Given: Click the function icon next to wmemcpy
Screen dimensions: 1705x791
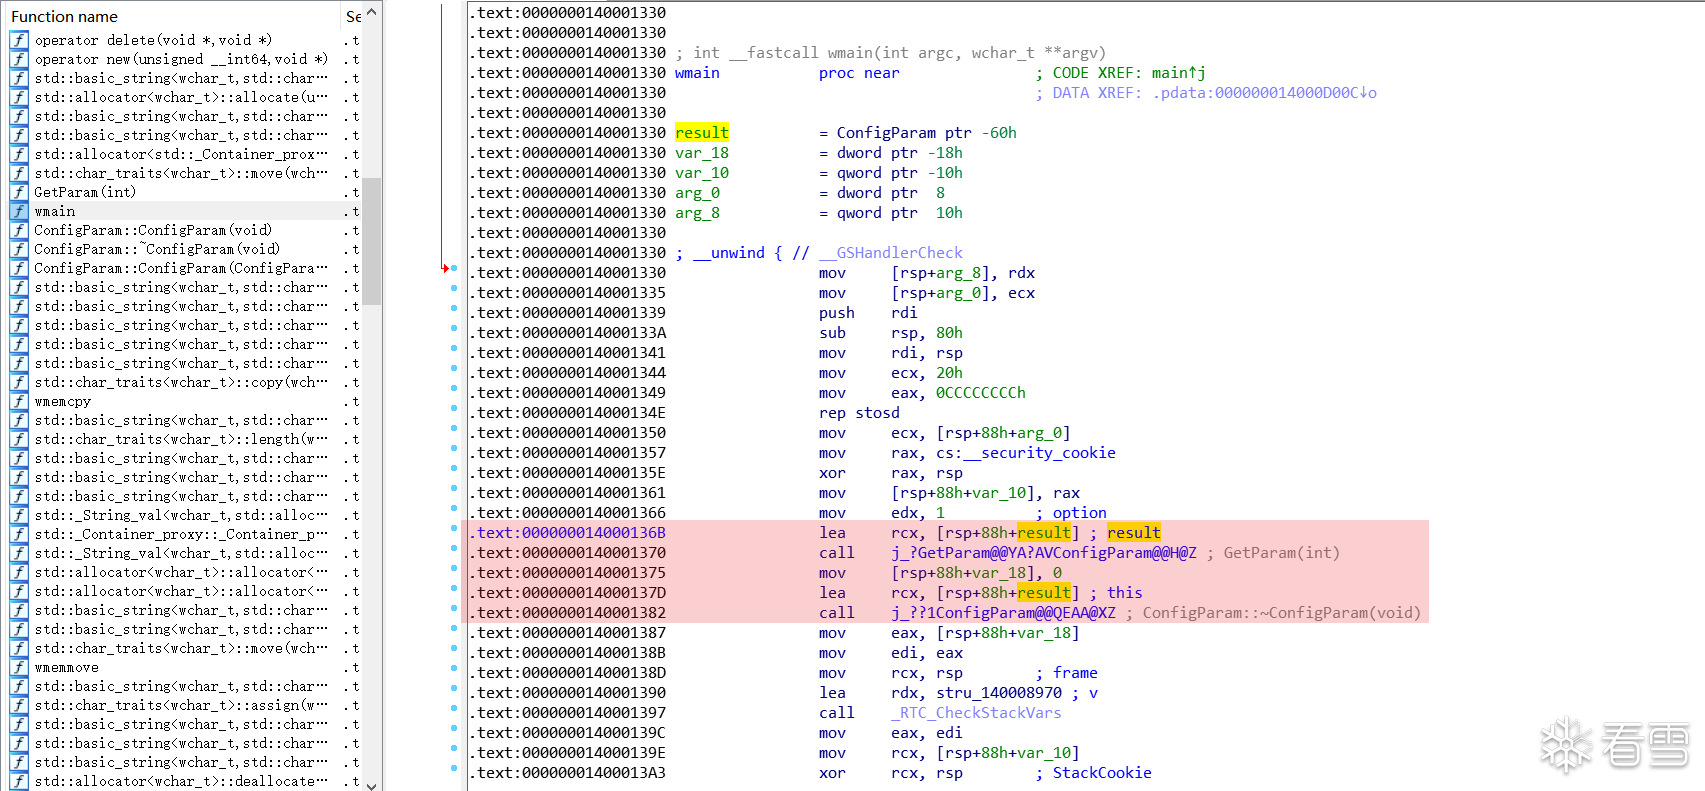Looking at the screenshot, I should [19, 401].
